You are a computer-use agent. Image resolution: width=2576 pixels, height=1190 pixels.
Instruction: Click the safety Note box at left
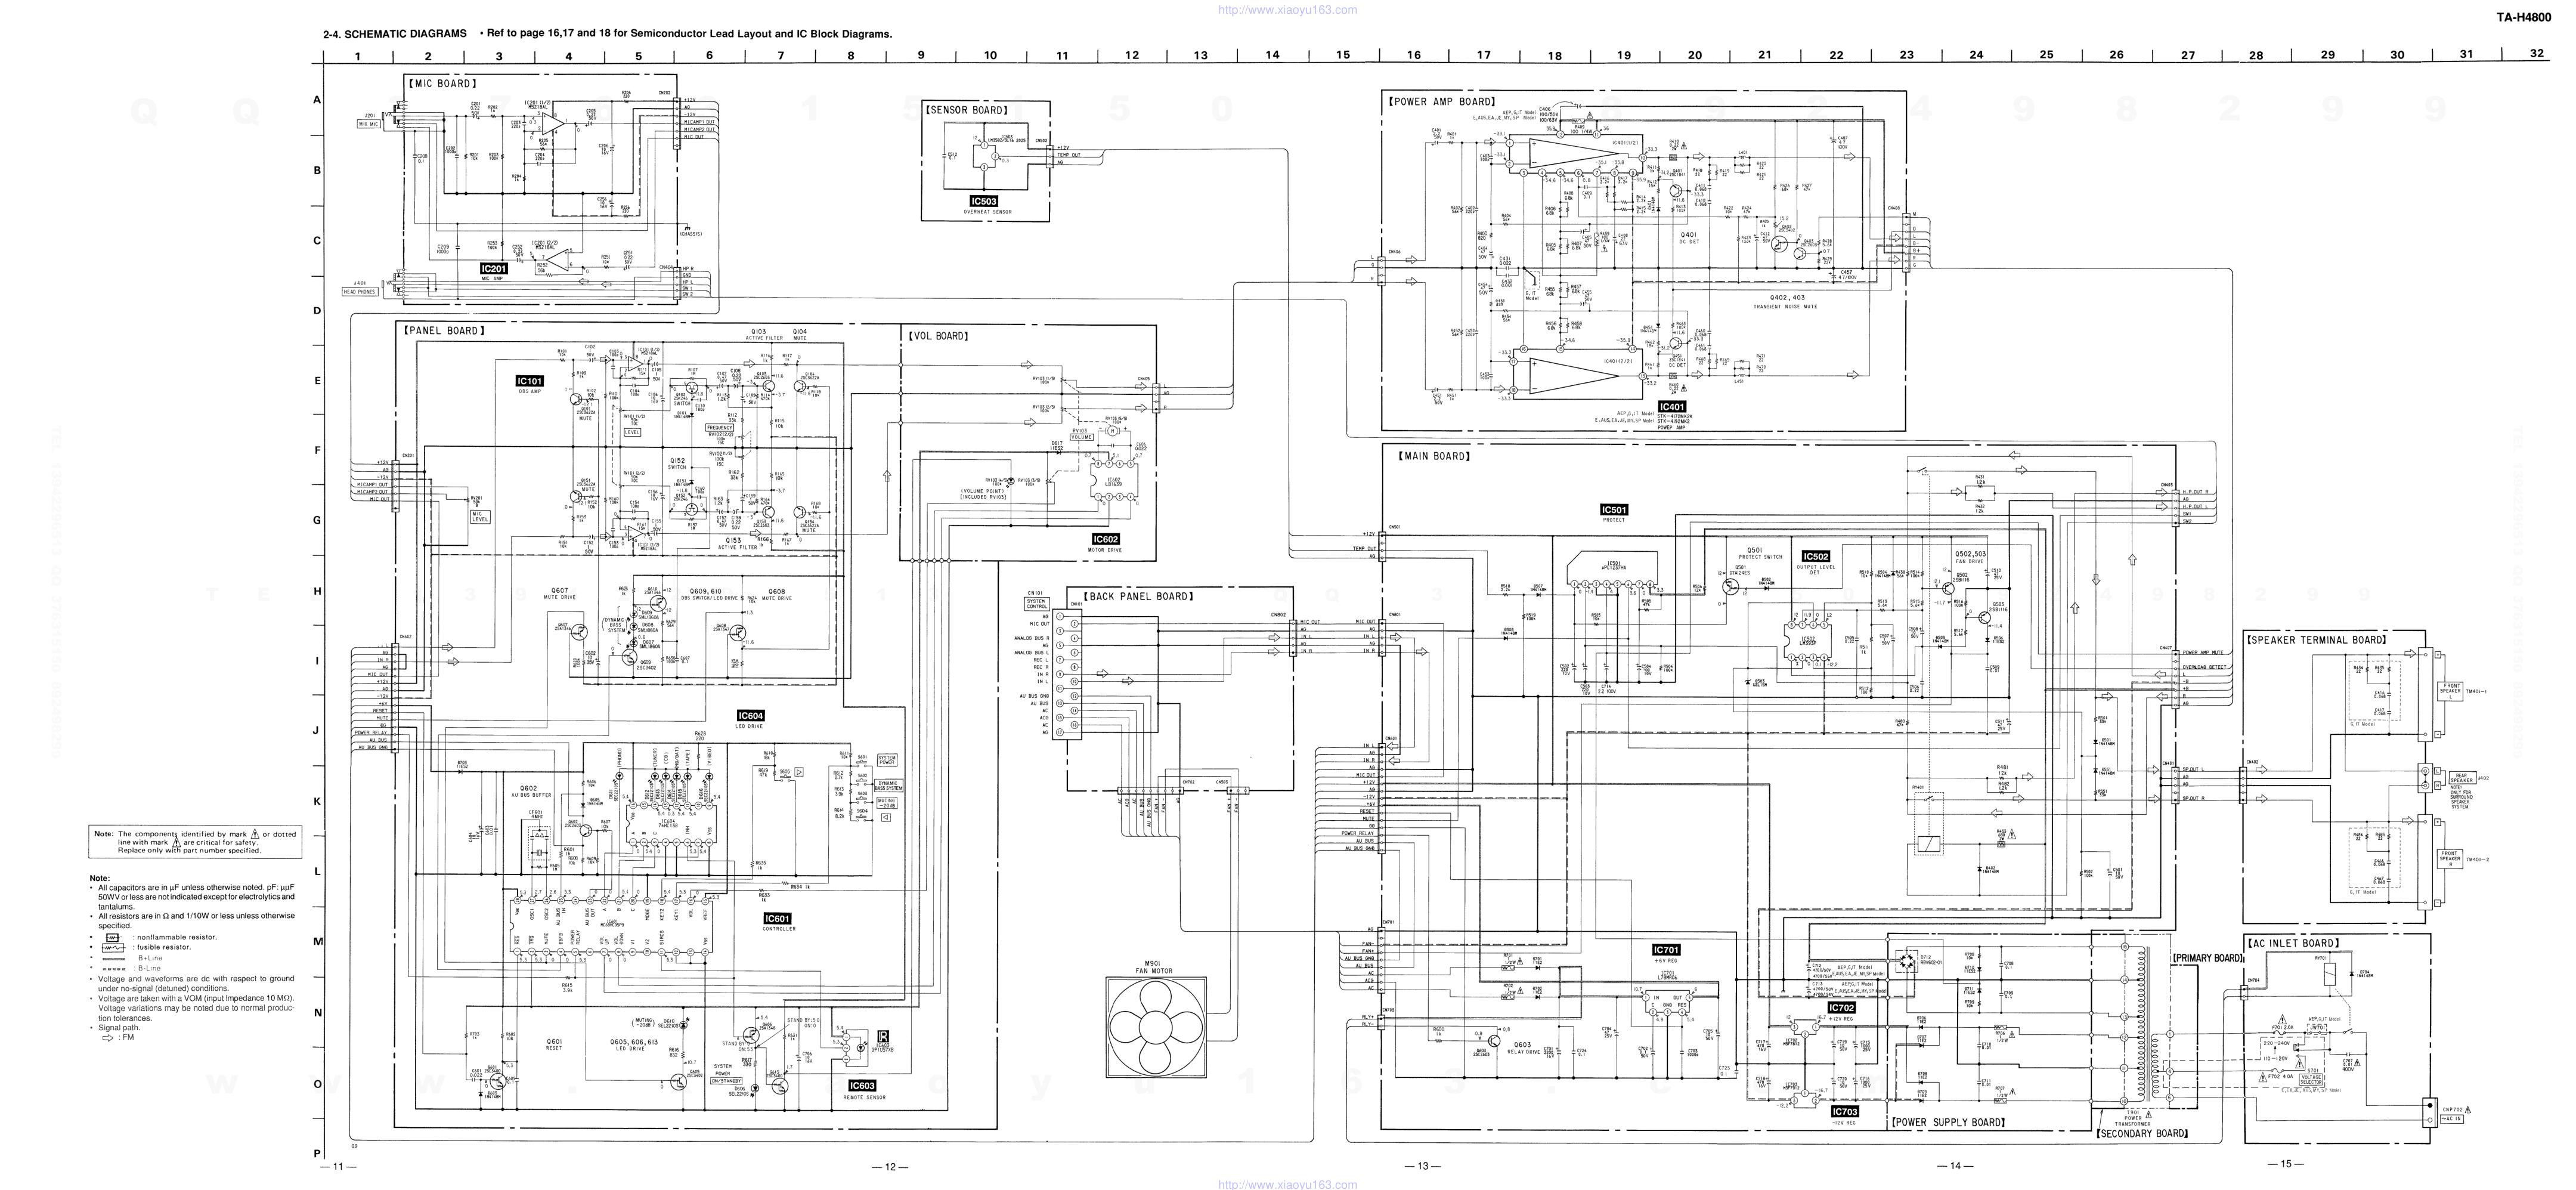pyautogui.click(x=196, y=842)
